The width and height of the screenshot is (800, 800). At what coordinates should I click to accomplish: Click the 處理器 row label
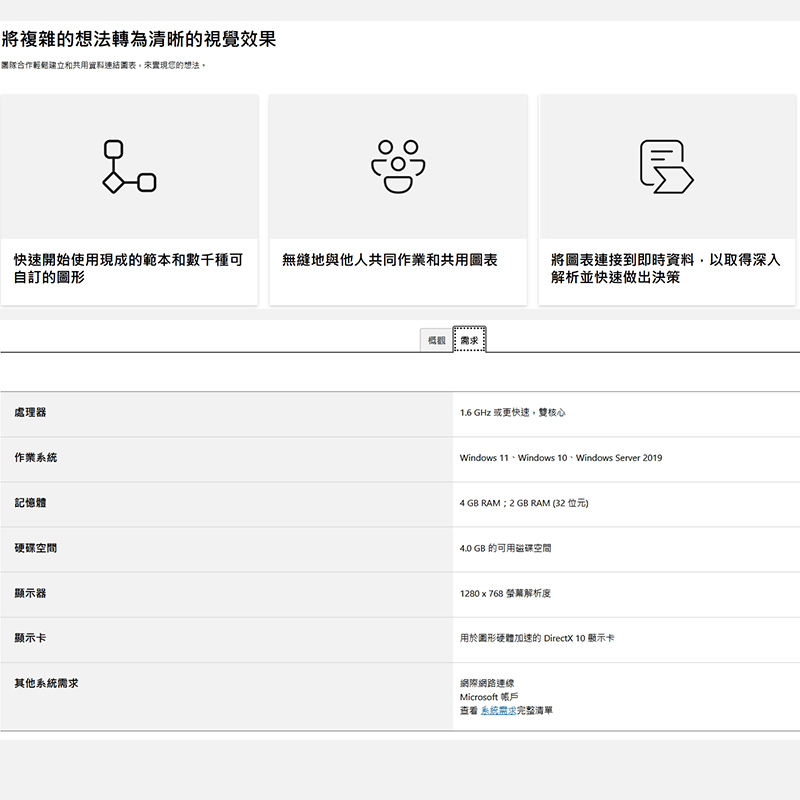(30, 412)
